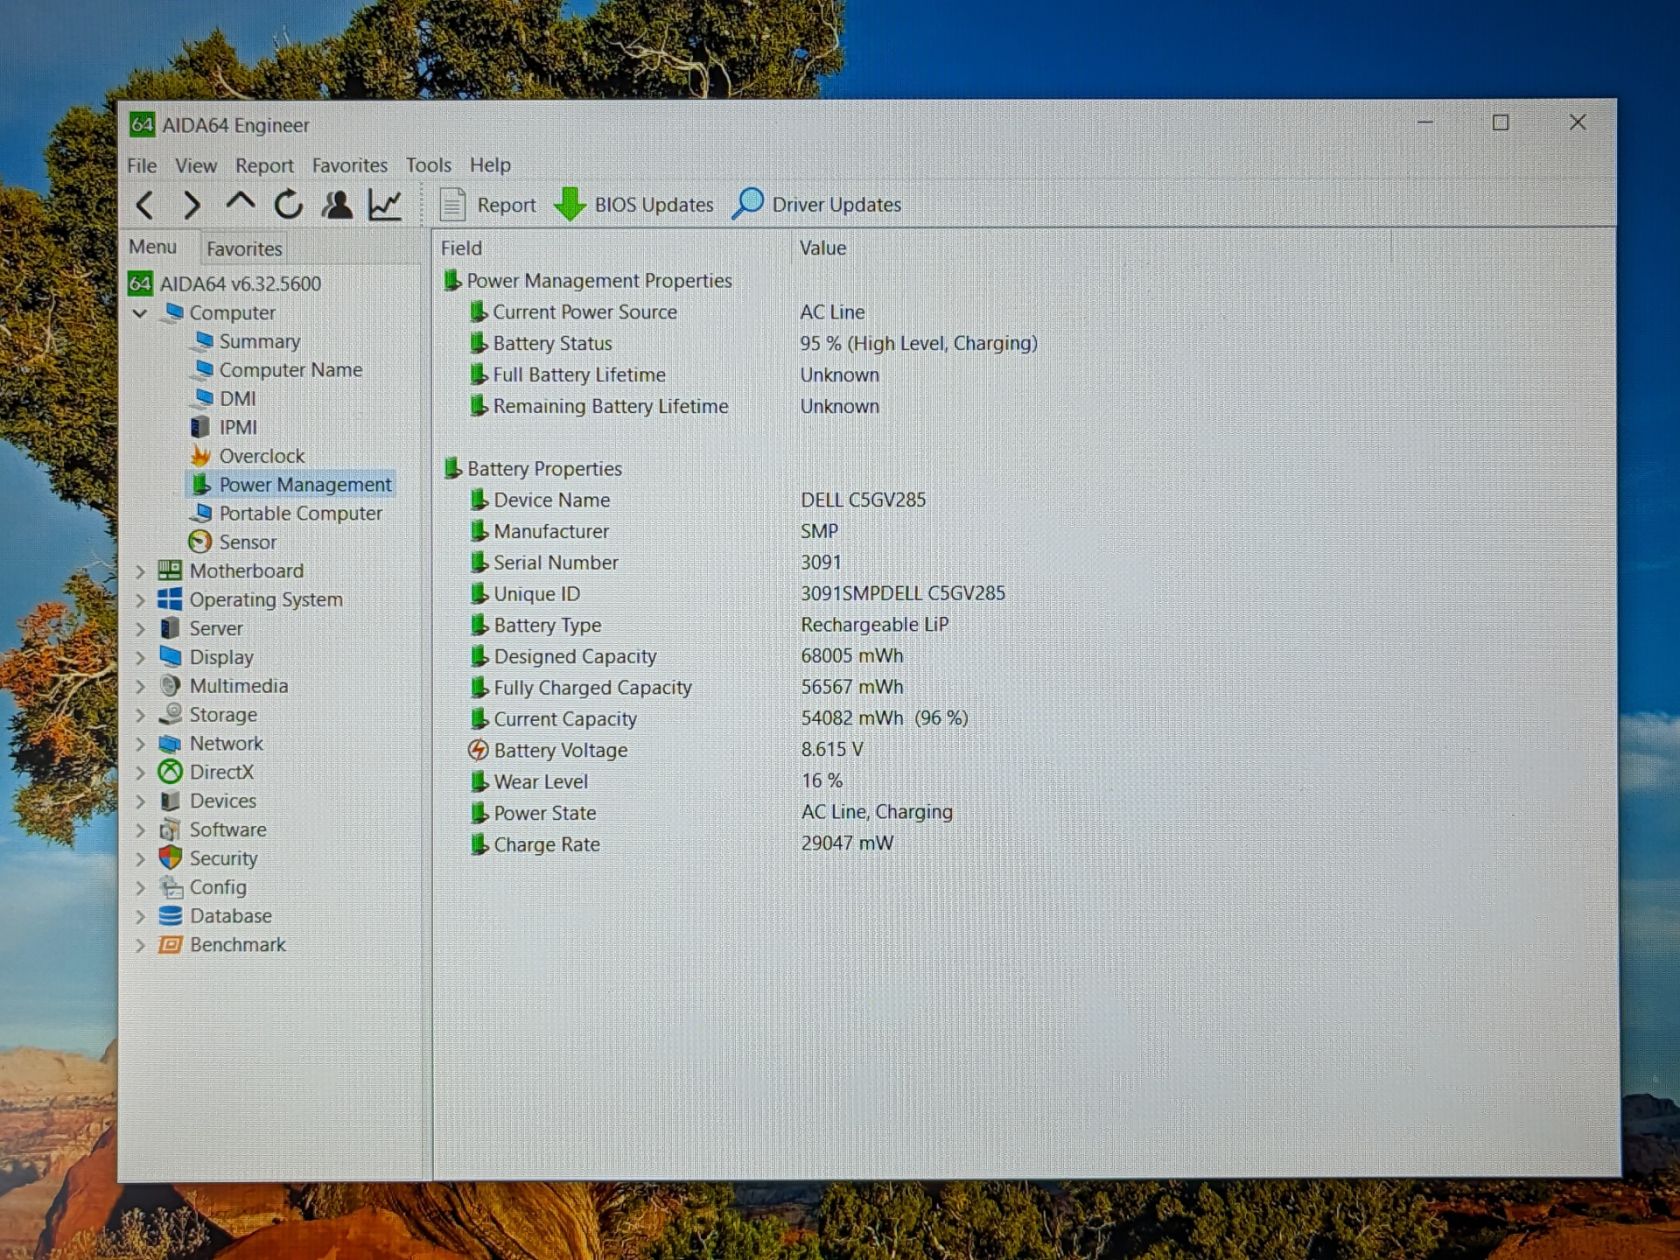This screenshot has width=1680, height=1260.
Task: Select the Overclock tree item
Action: click(x=247, y=456)
